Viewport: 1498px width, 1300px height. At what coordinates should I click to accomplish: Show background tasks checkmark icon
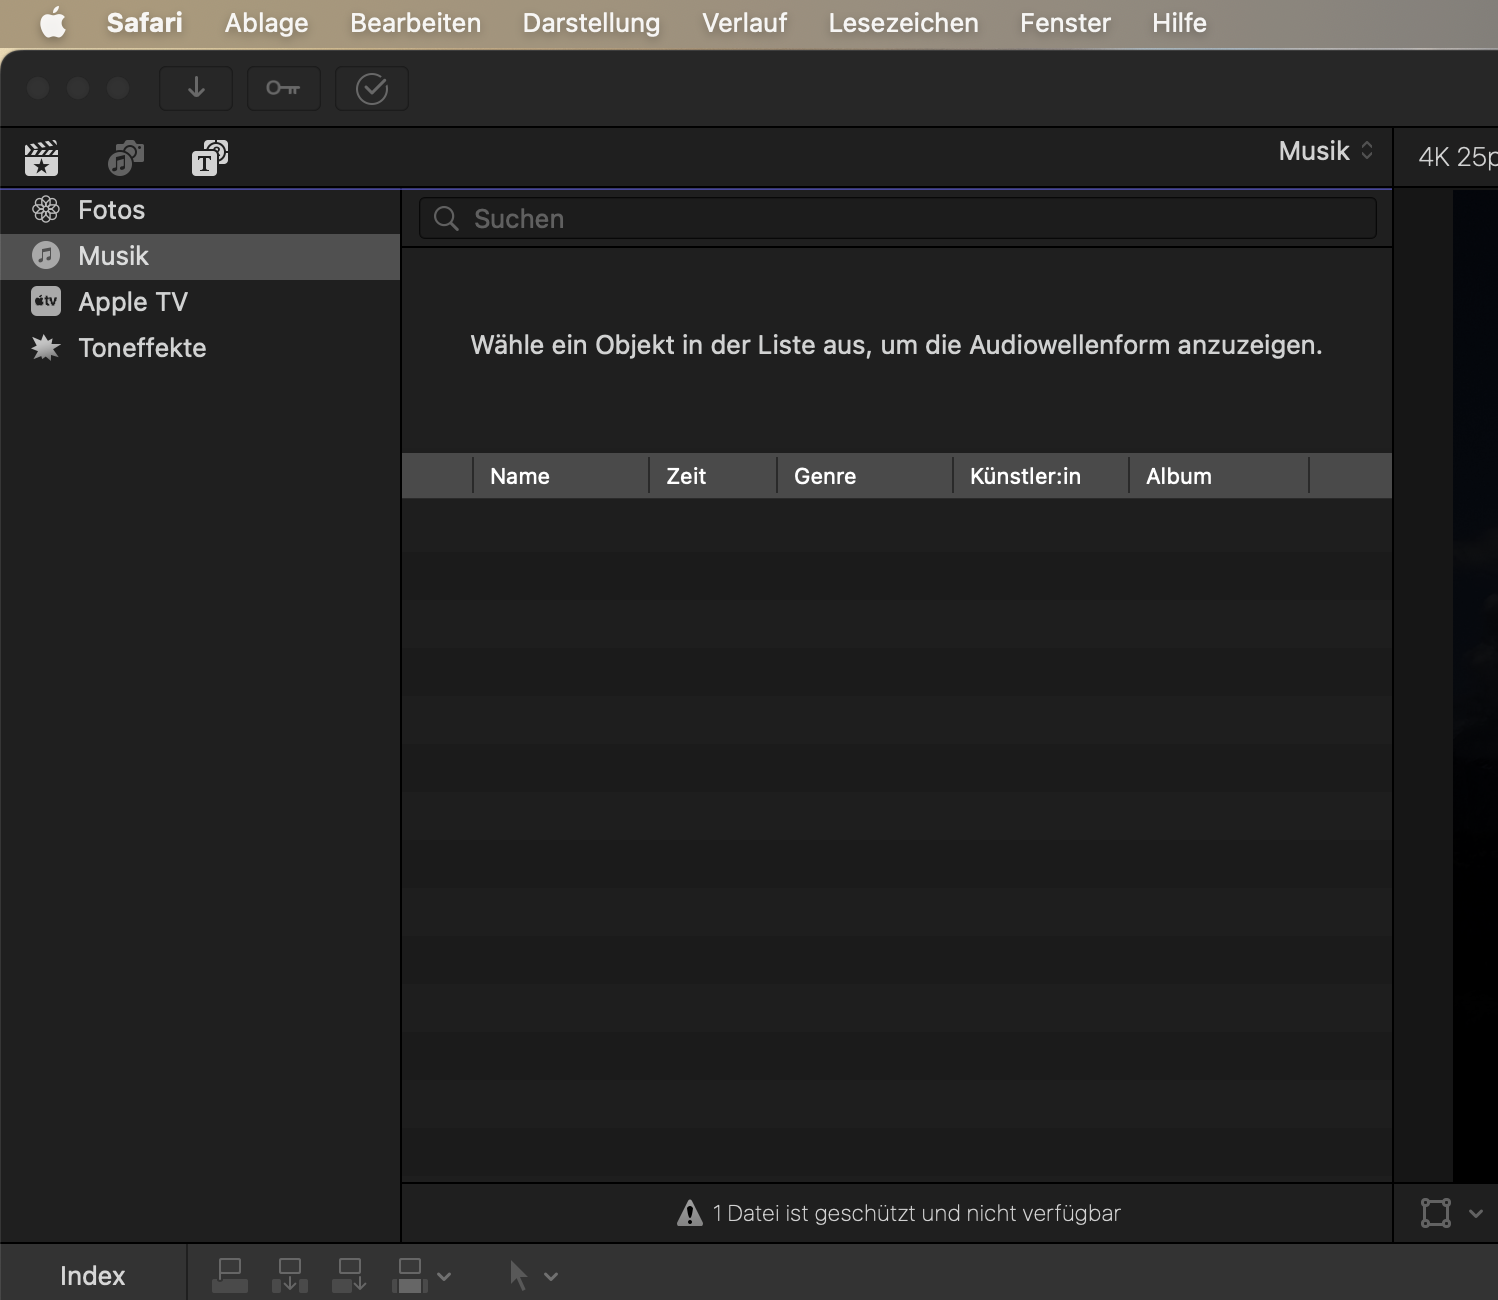pos(371,89)
